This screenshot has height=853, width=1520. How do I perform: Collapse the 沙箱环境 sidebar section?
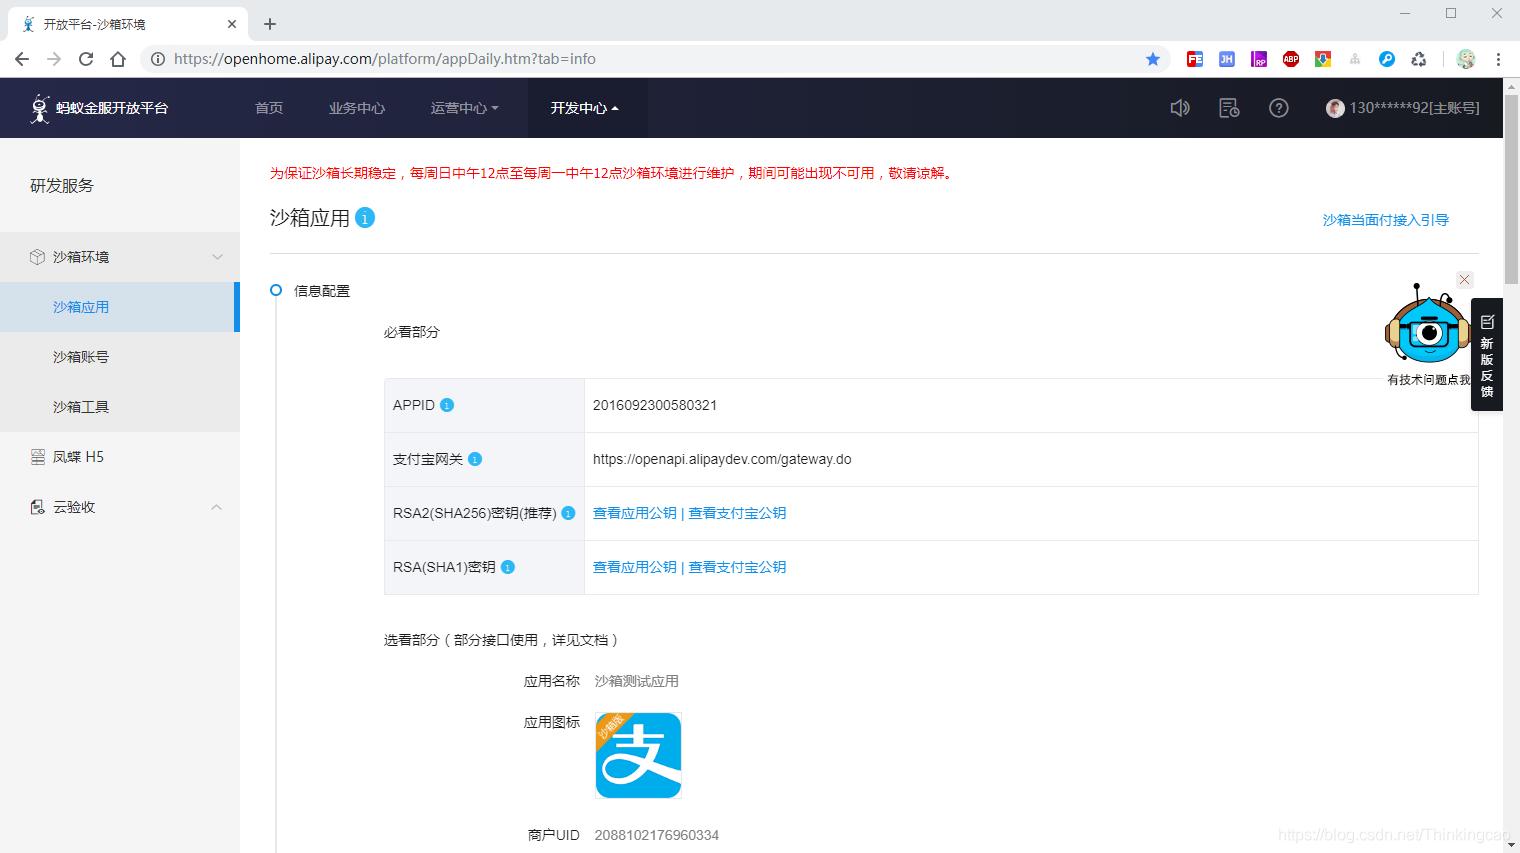click(x=217, y=257)
